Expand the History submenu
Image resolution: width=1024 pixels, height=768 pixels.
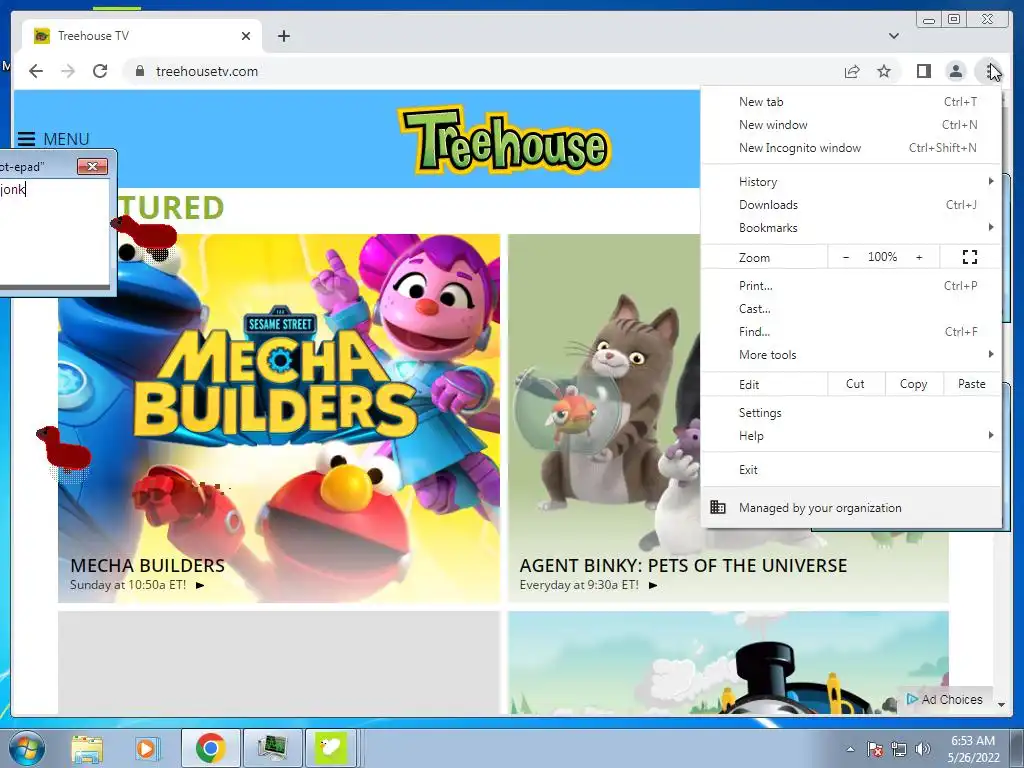point(850,182)
